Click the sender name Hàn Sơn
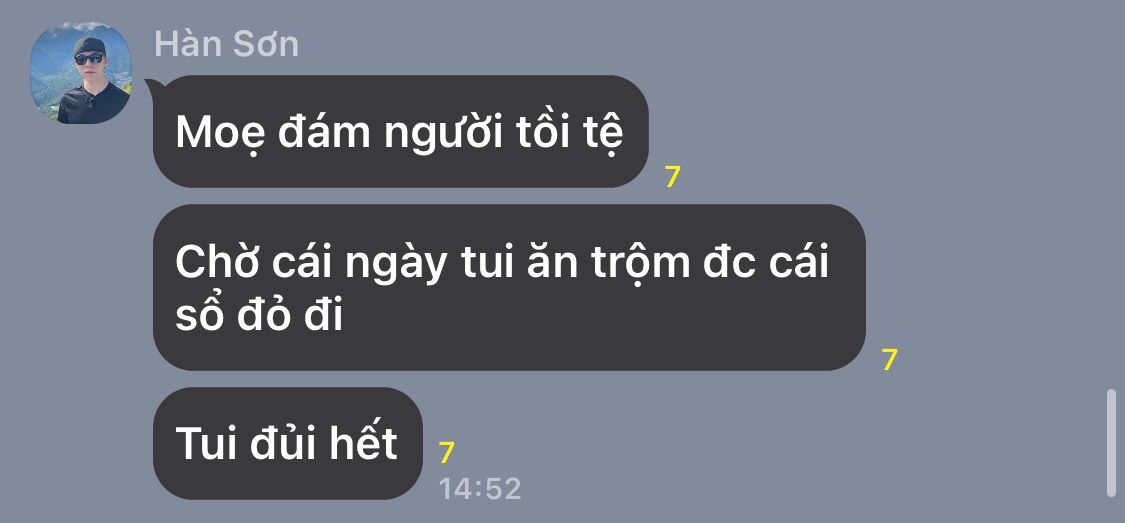The image size is (1125, 523). 227,44
